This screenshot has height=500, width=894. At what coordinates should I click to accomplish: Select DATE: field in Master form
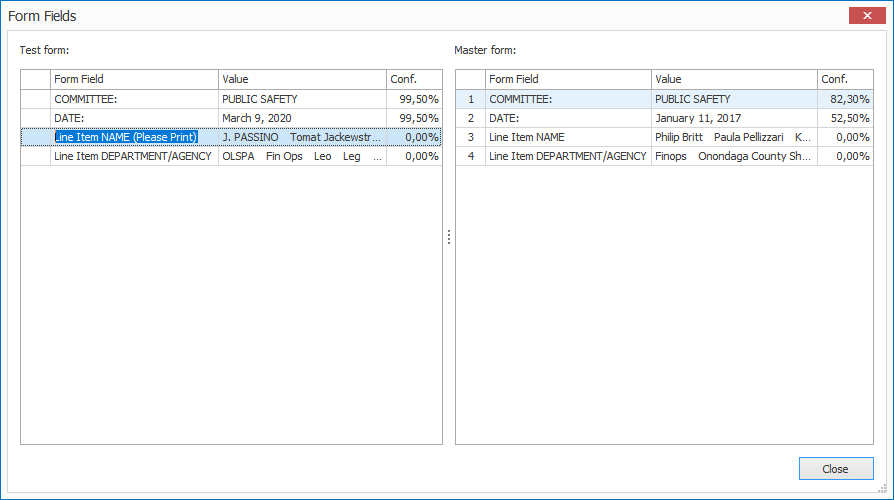(568, 118)
